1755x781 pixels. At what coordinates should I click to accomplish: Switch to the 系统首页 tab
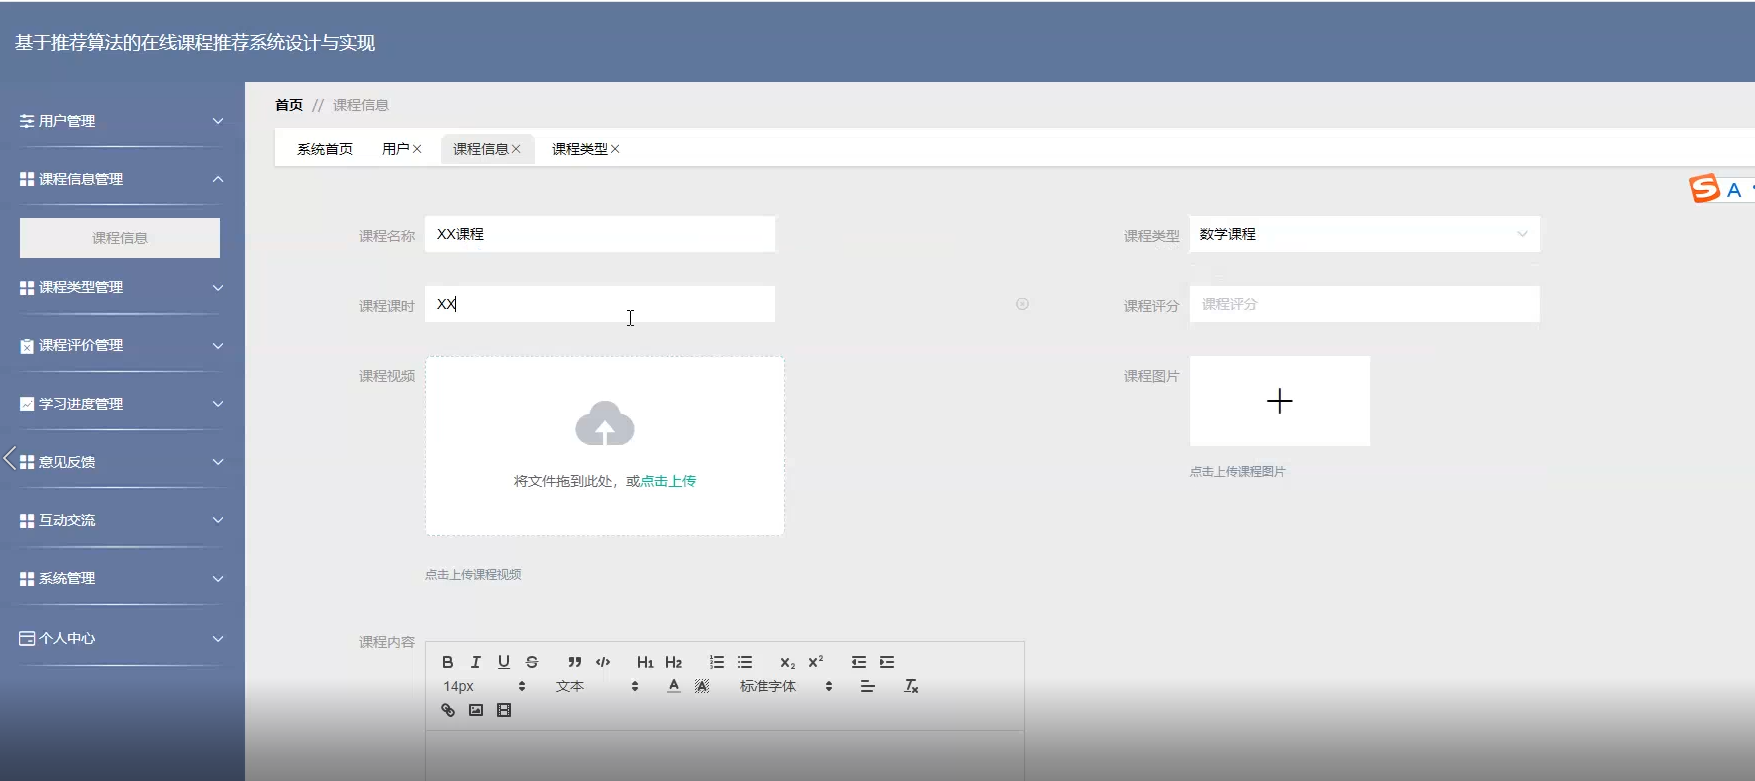coord(325,149)
